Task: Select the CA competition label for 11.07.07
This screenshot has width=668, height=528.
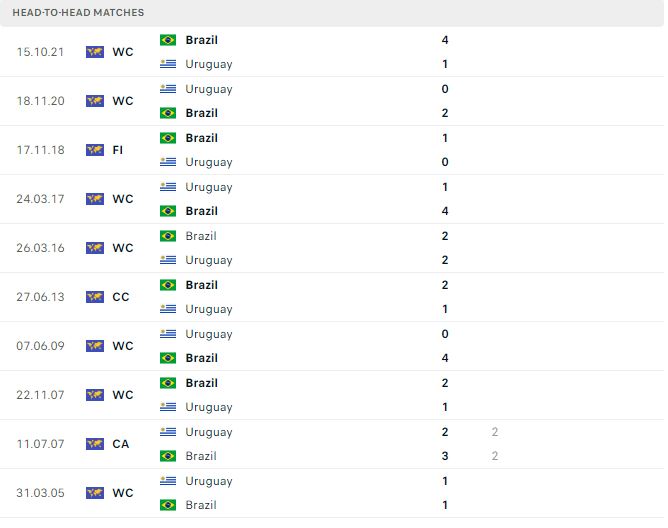Action: point(121,444)
